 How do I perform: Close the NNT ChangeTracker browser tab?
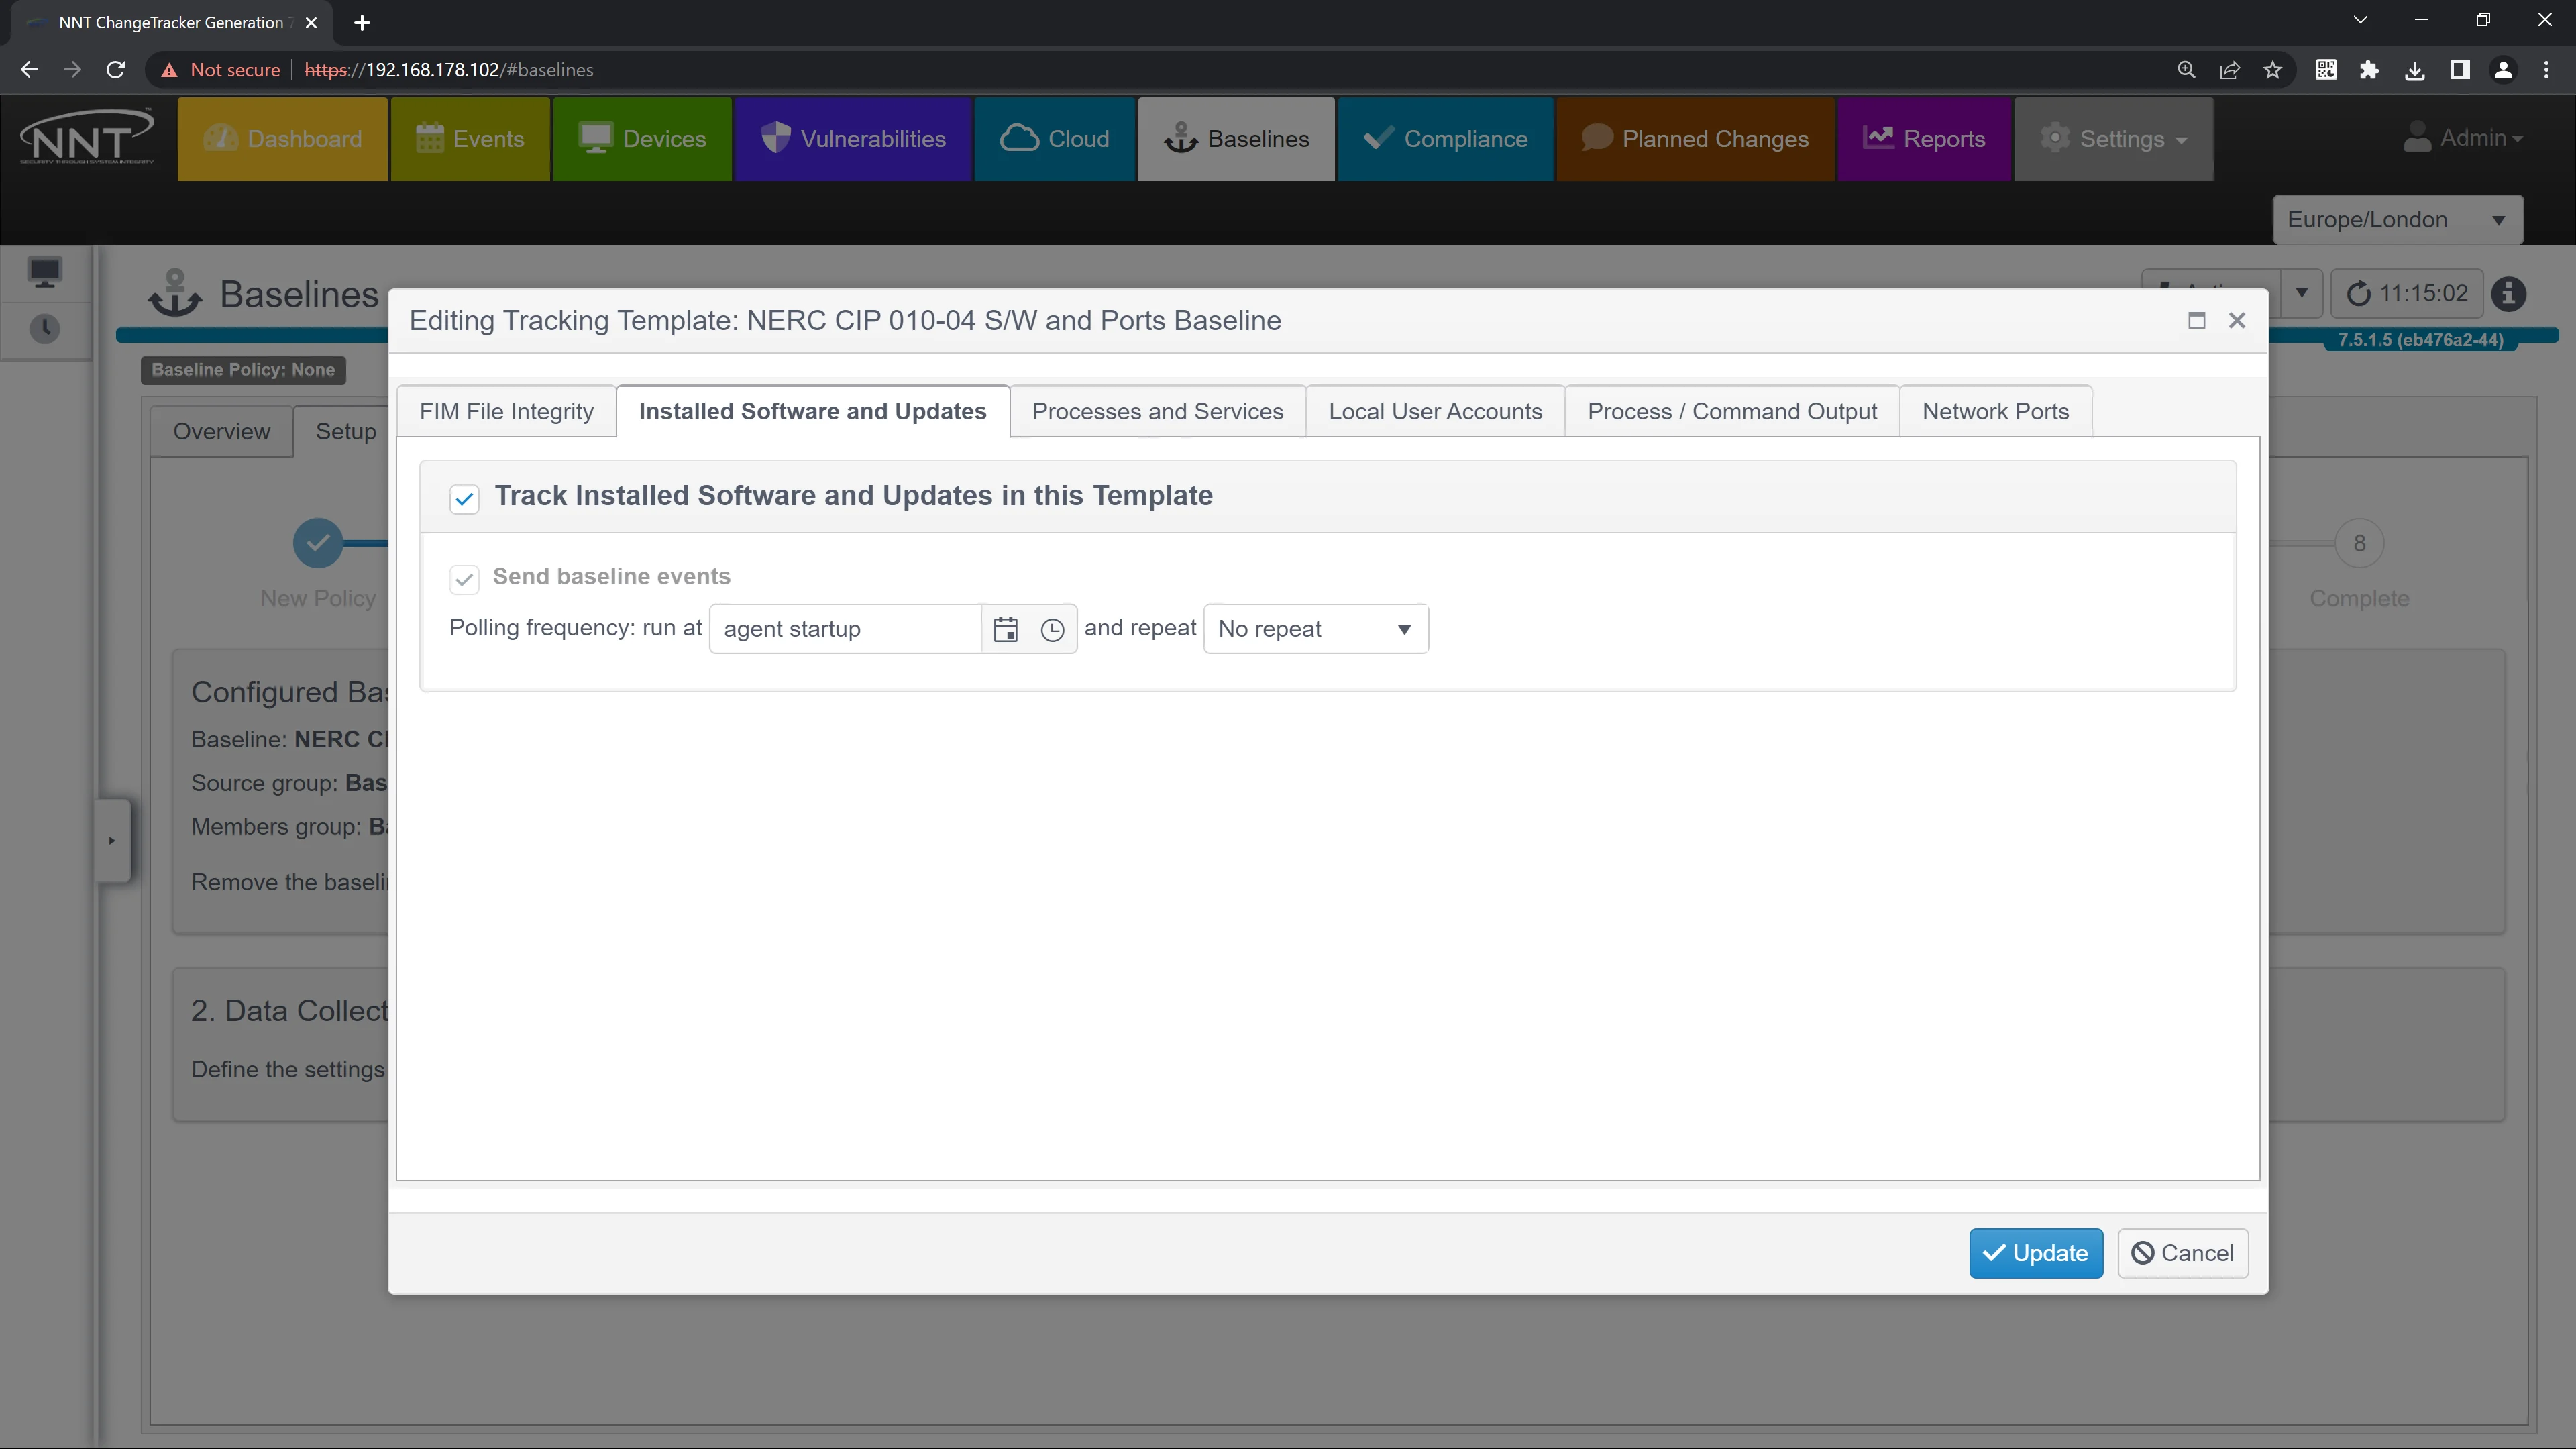pyautogui.click(x=311, y=22)
